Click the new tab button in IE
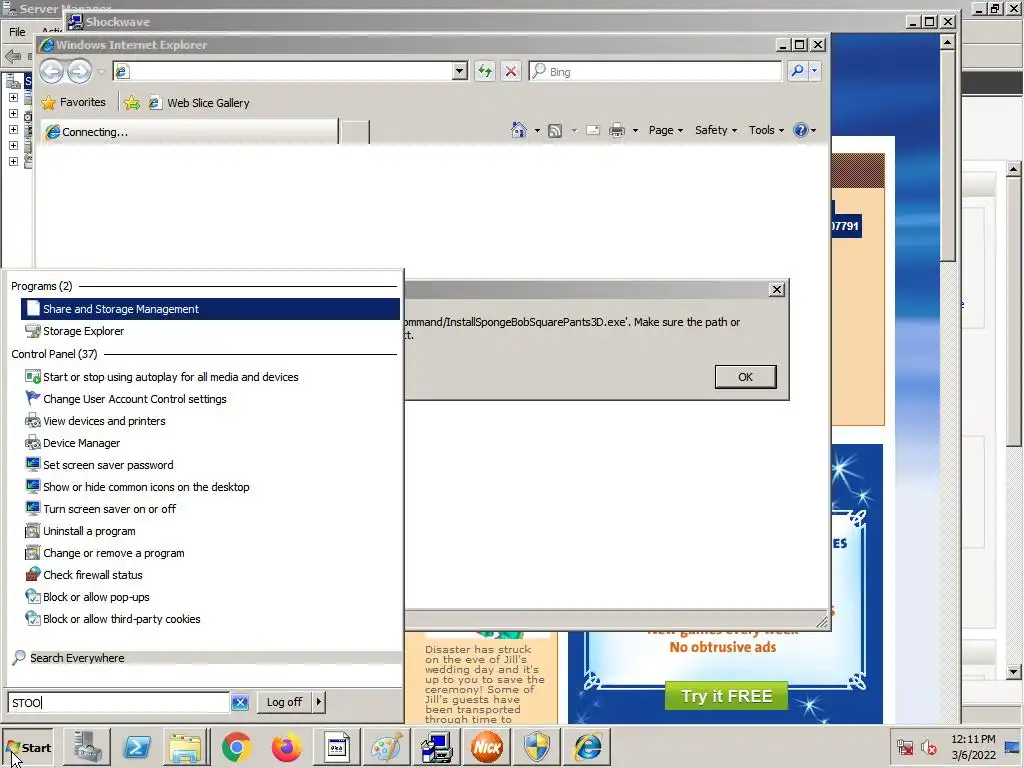Screen dimensions: 1024x768 click(x=355, y=132)
